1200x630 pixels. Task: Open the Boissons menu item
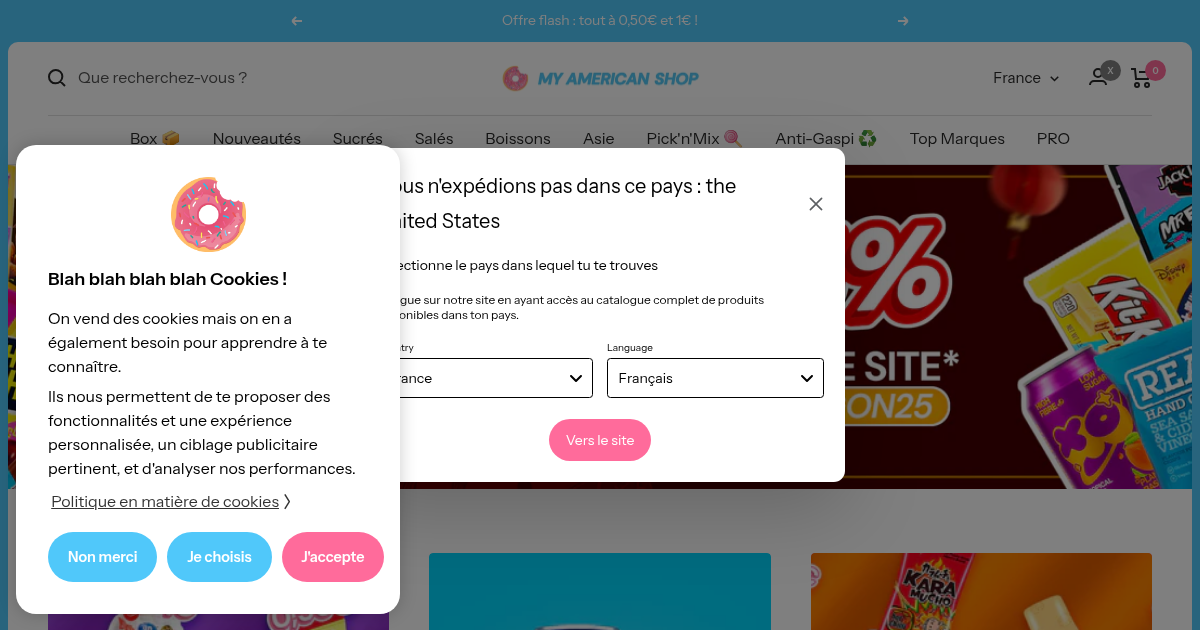point(518,139)
